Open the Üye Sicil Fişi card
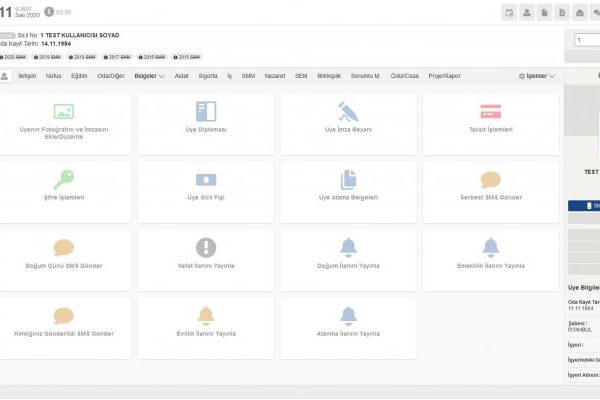The width and height of the screenshot is (600, 400). point(206,192)
